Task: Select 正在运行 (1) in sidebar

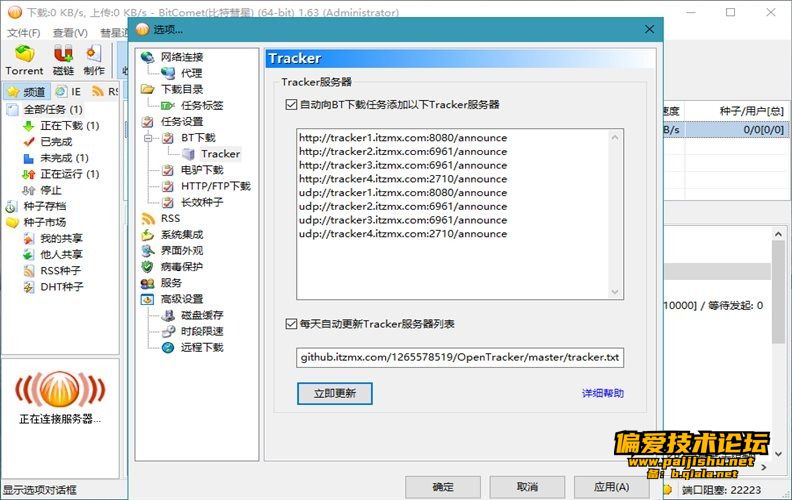Action: click(70, 174)
